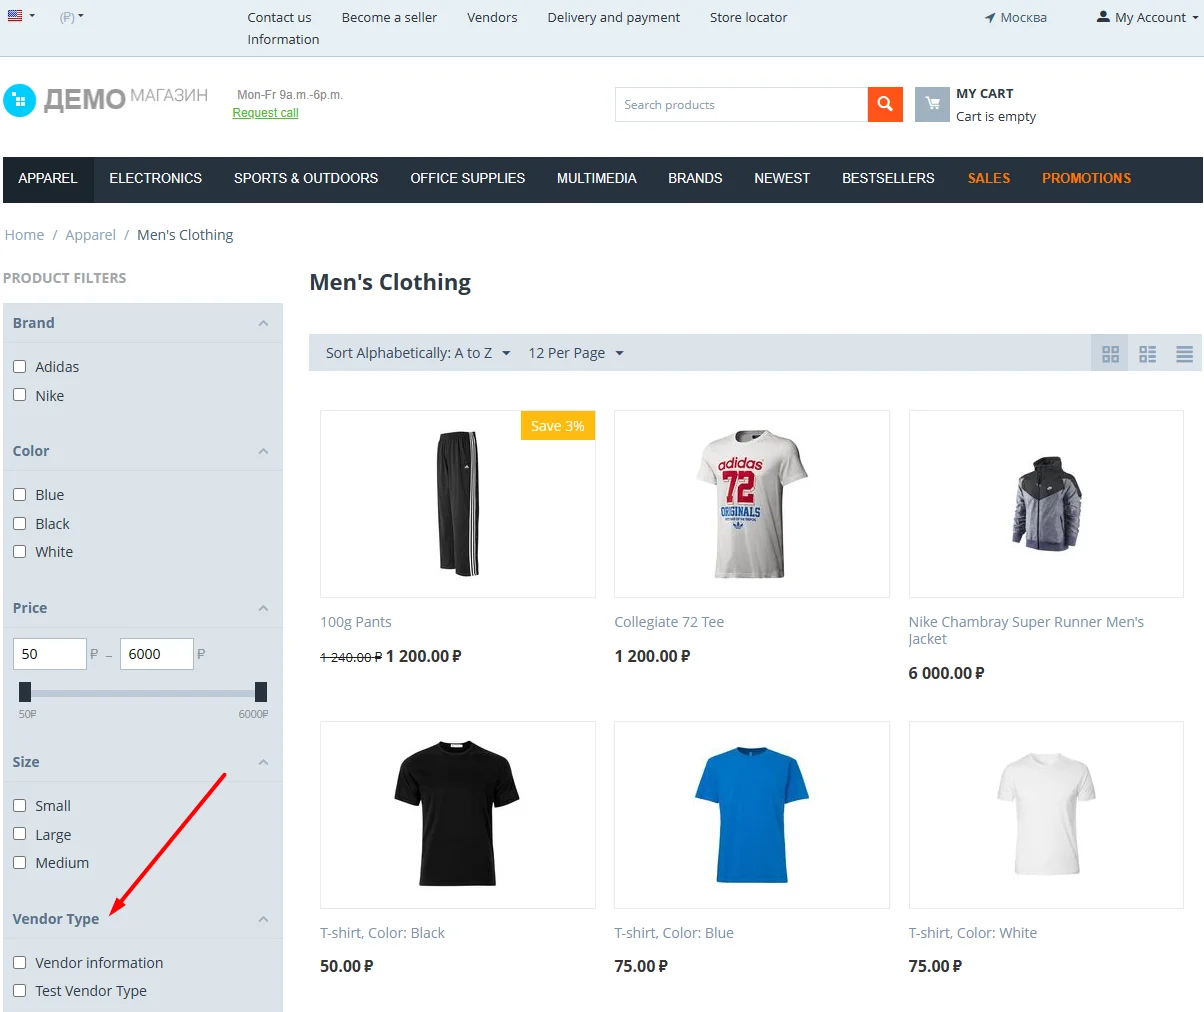Screen dimensions: 1204x1012
Task: Open the Collegiate 72 Tee image
Action: pos(752,504)
